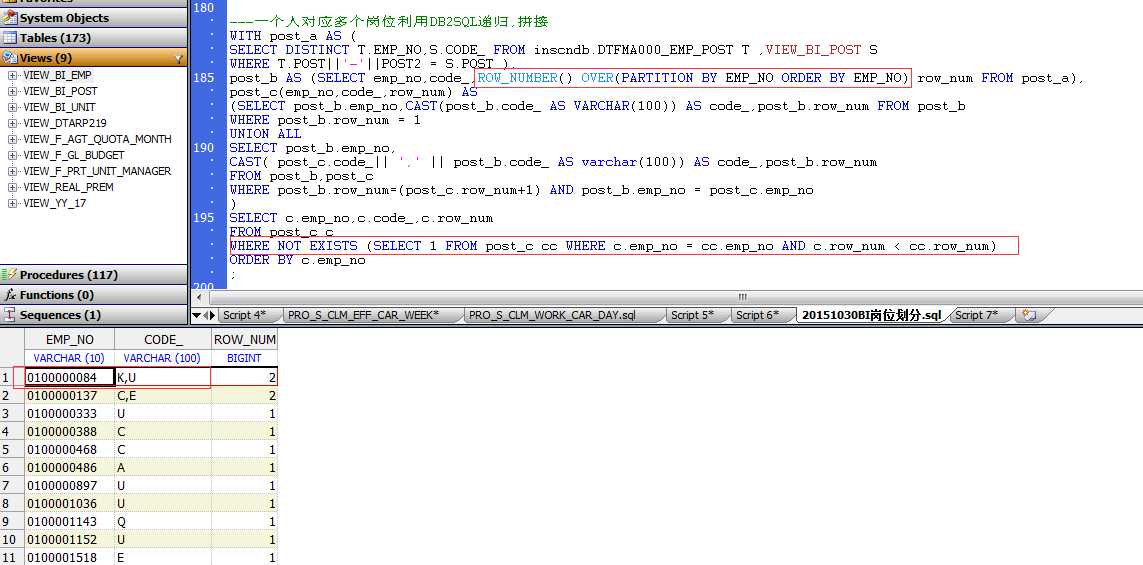Screen dimensions: 1143x565
Task: Click cell 0100000137 in results grid
Action: tap(69, 395)
